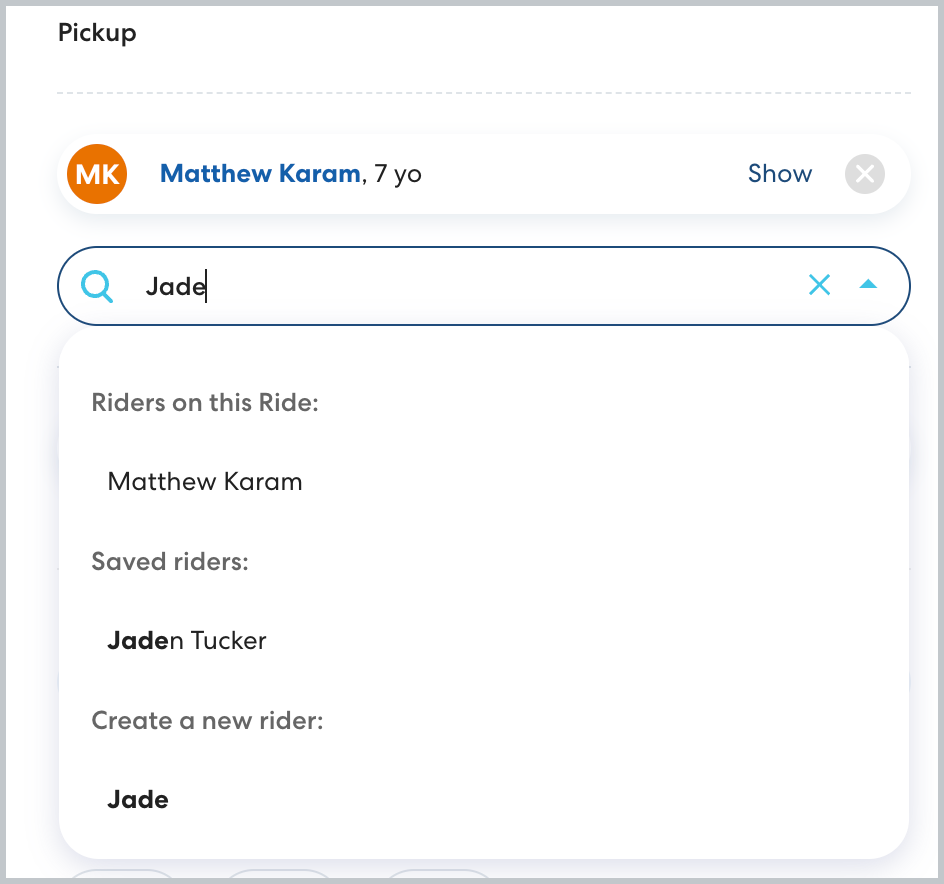Clear the search text with the blue X
Screen dimensions: 944x884
pyautogui.click(x=819, y=286)
